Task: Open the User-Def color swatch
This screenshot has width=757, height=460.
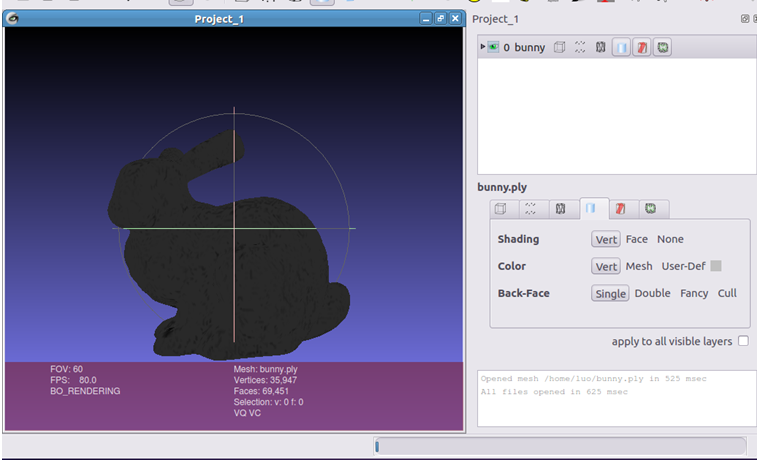Action: (x=716, y=266)
